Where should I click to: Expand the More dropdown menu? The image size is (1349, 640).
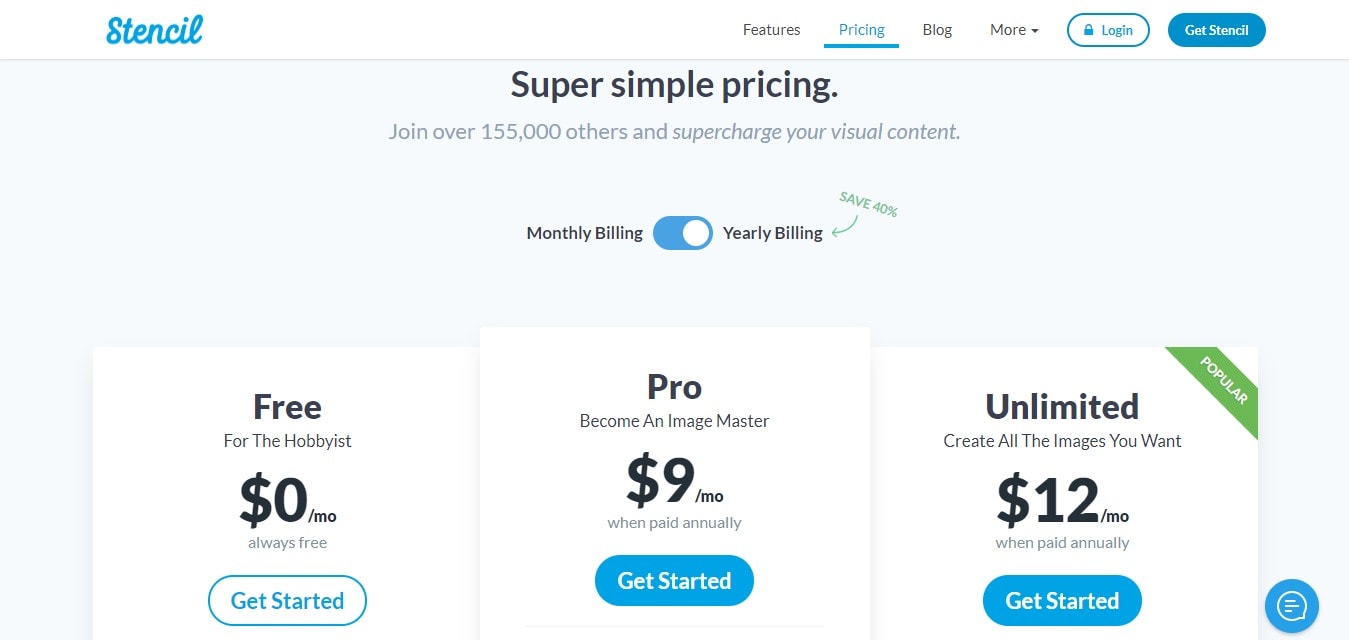point(1014,30)
